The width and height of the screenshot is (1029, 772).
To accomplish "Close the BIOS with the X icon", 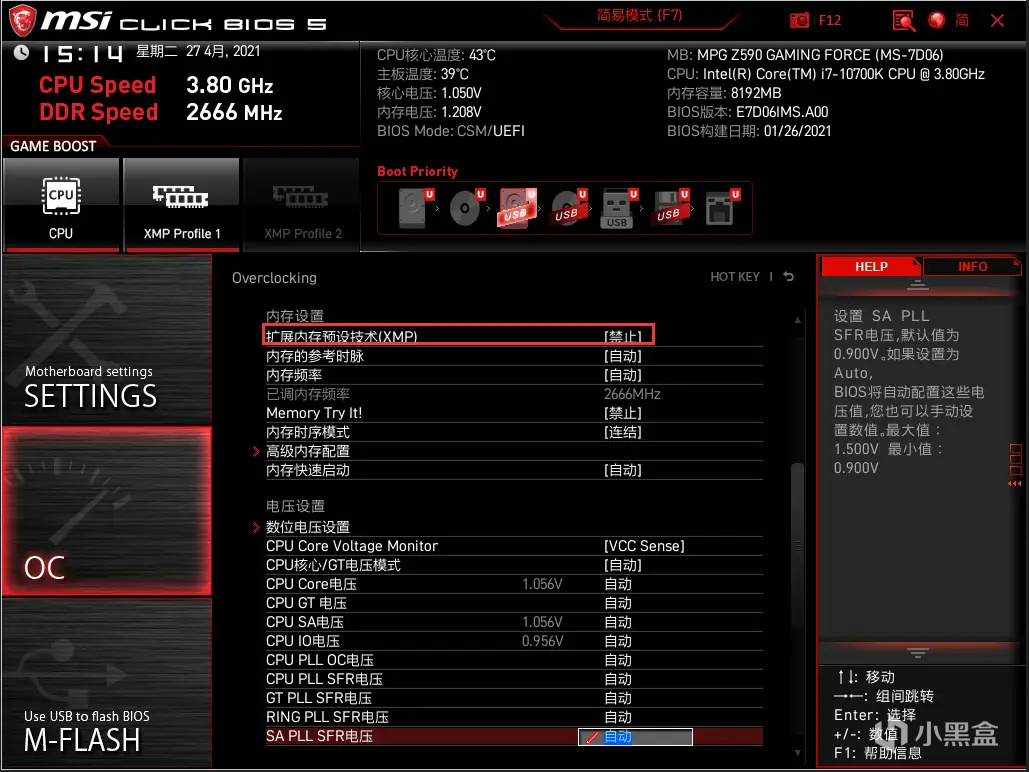I will [x=998, y=20].
